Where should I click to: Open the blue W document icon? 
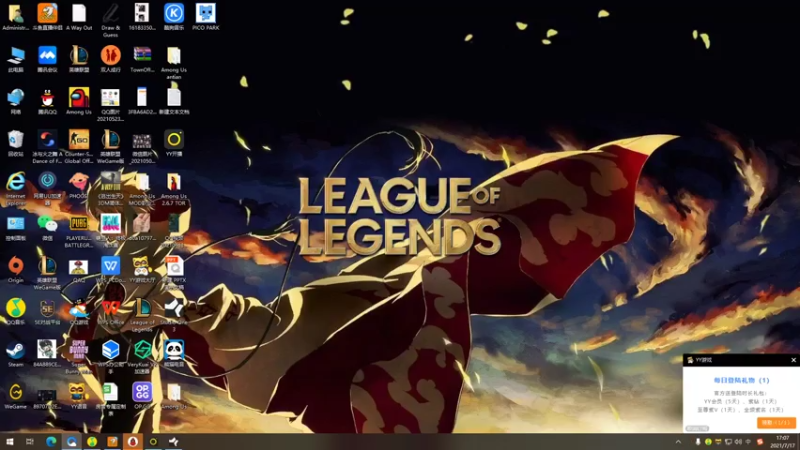tap(110, 266)
